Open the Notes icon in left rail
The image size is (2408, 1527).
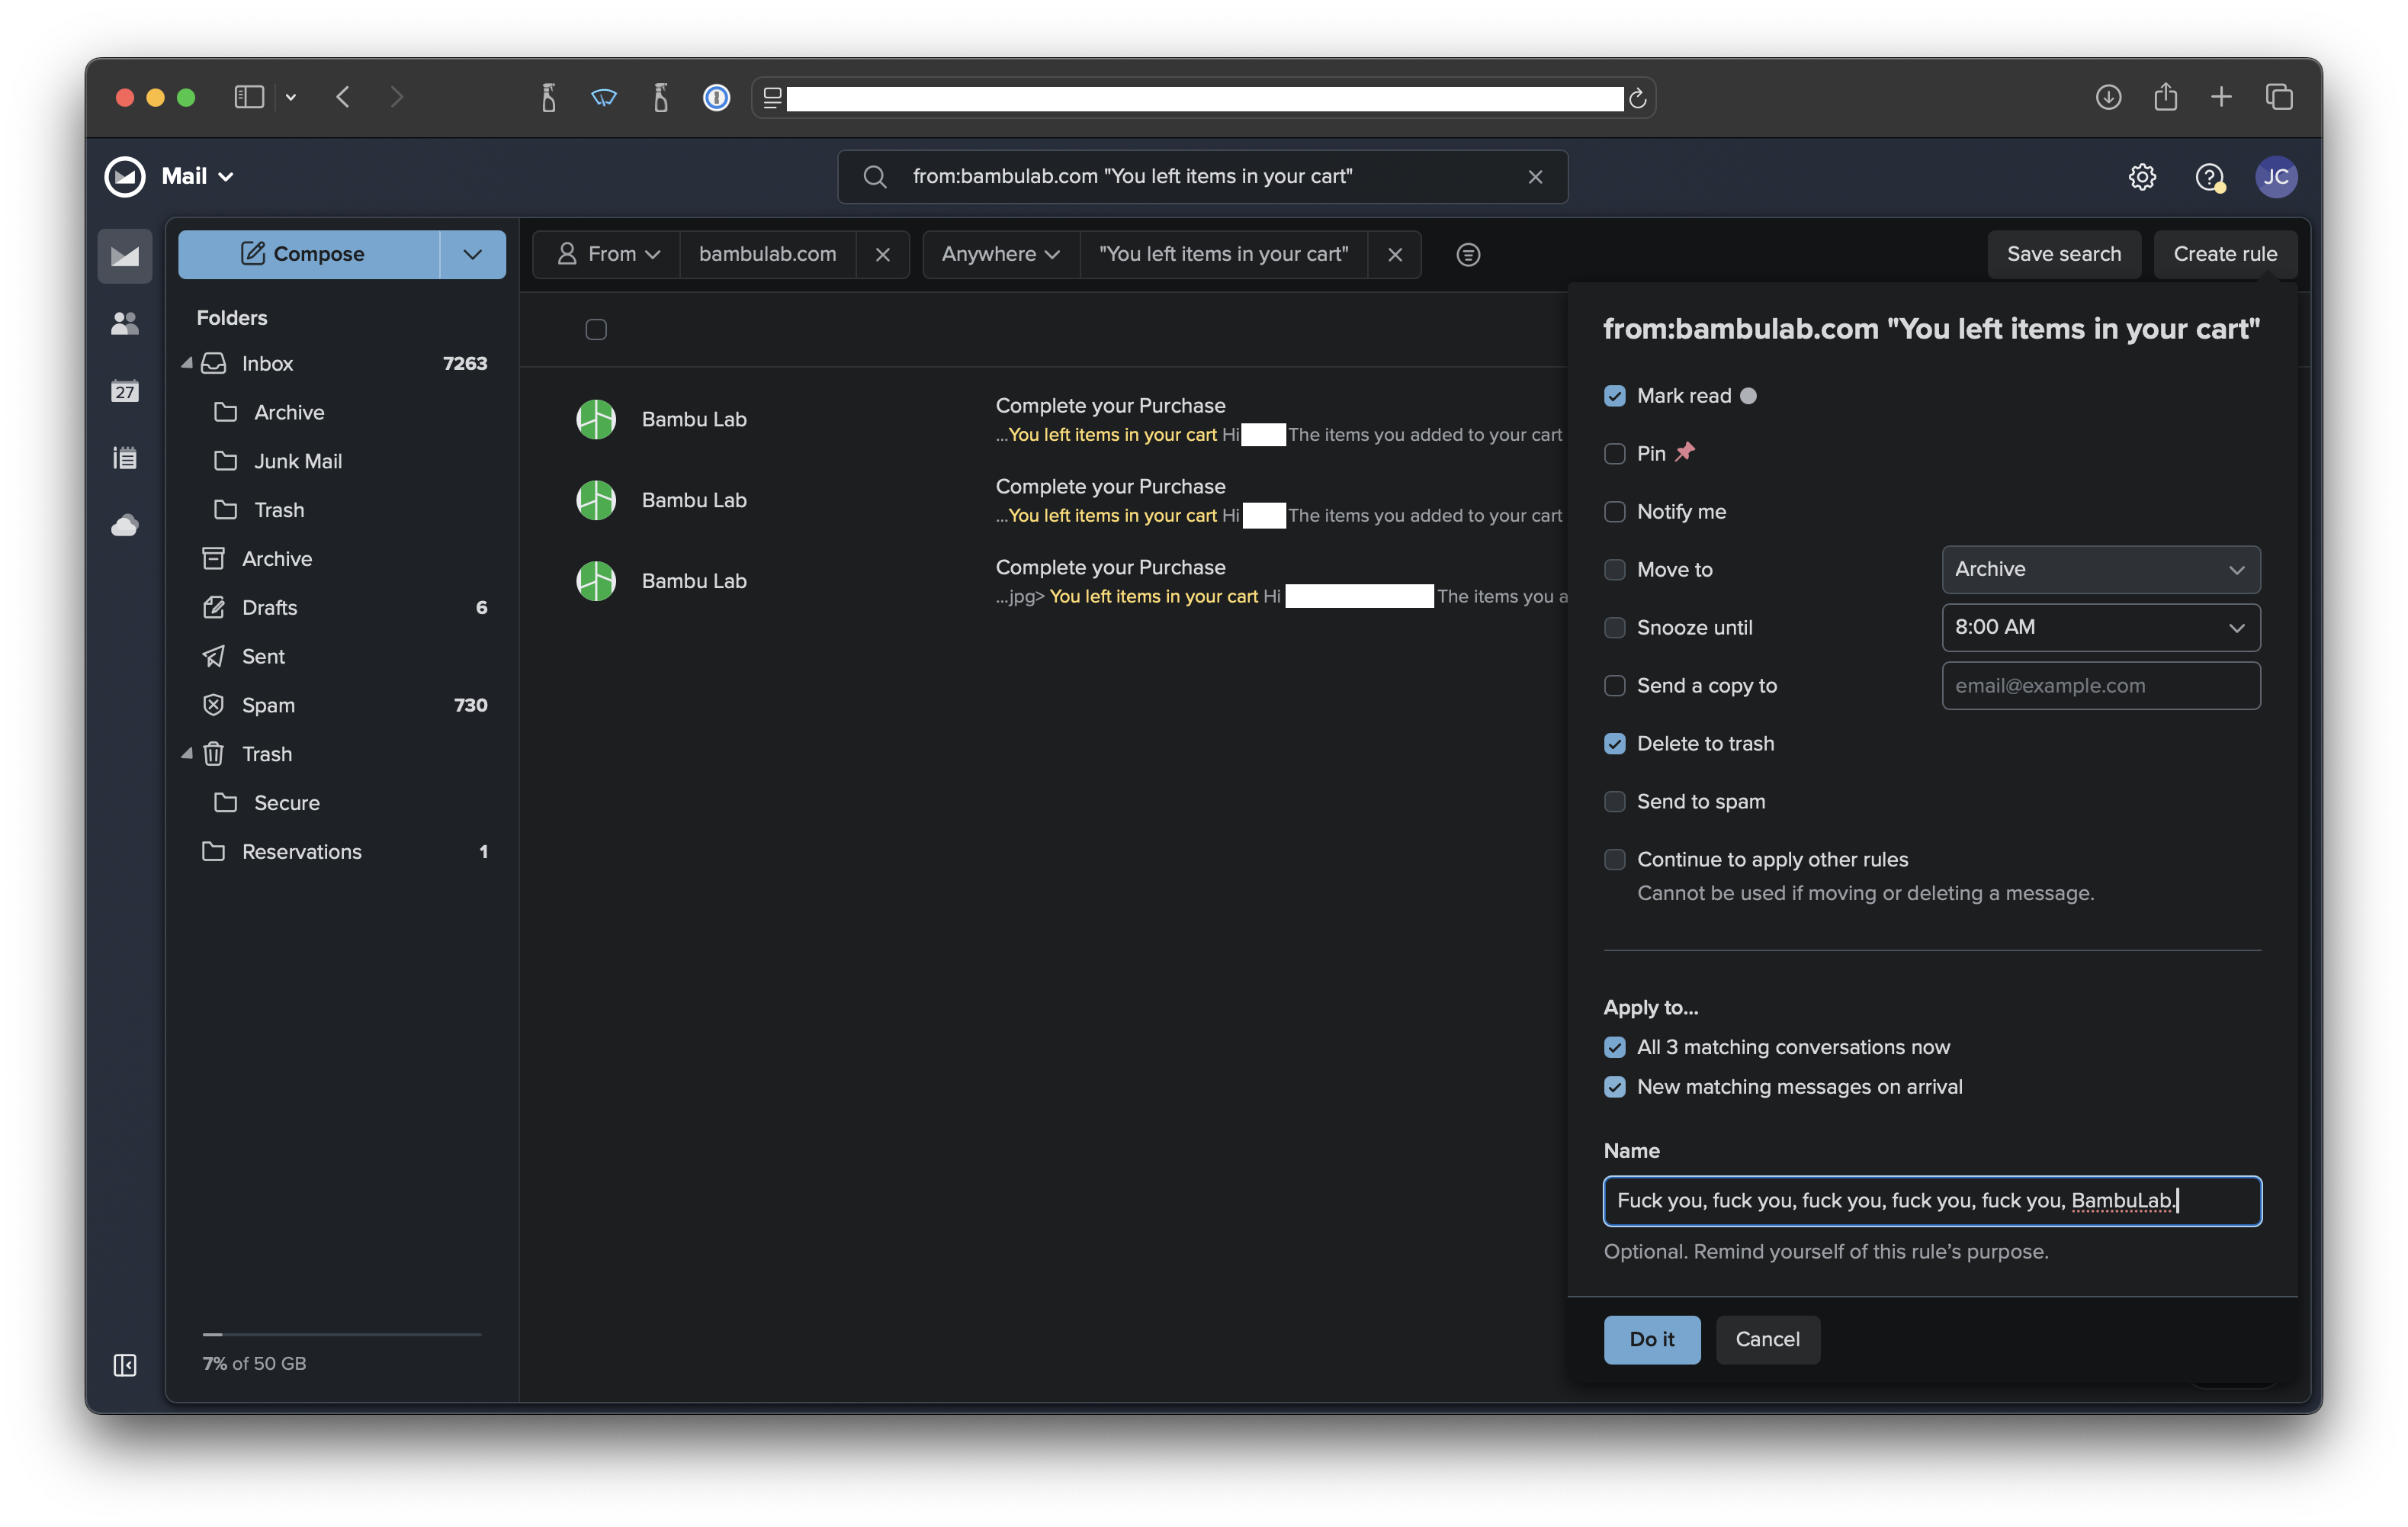125,458
